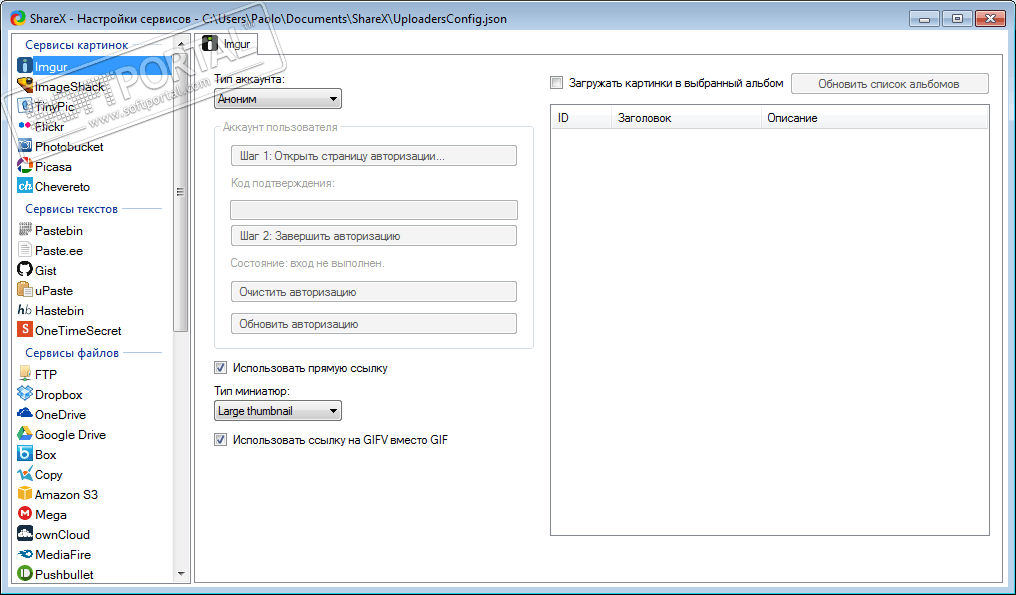The image size is (1016, 595).
Task: Click the services list scrollbar thumb
Action: [x=181, y=191]
